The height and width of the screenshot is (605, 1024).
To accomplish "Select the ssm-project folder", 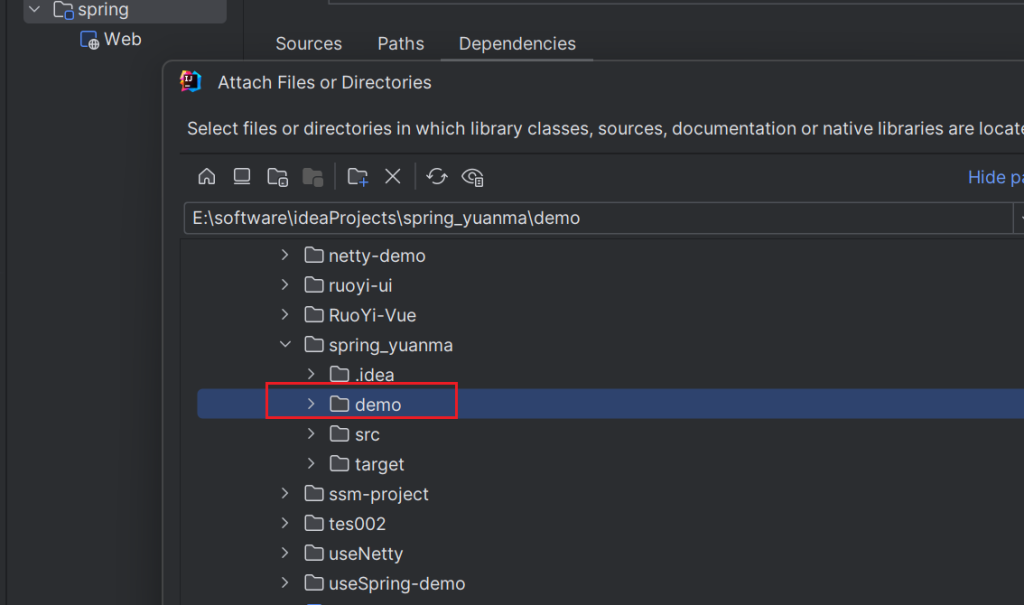I will coord(378,494).
